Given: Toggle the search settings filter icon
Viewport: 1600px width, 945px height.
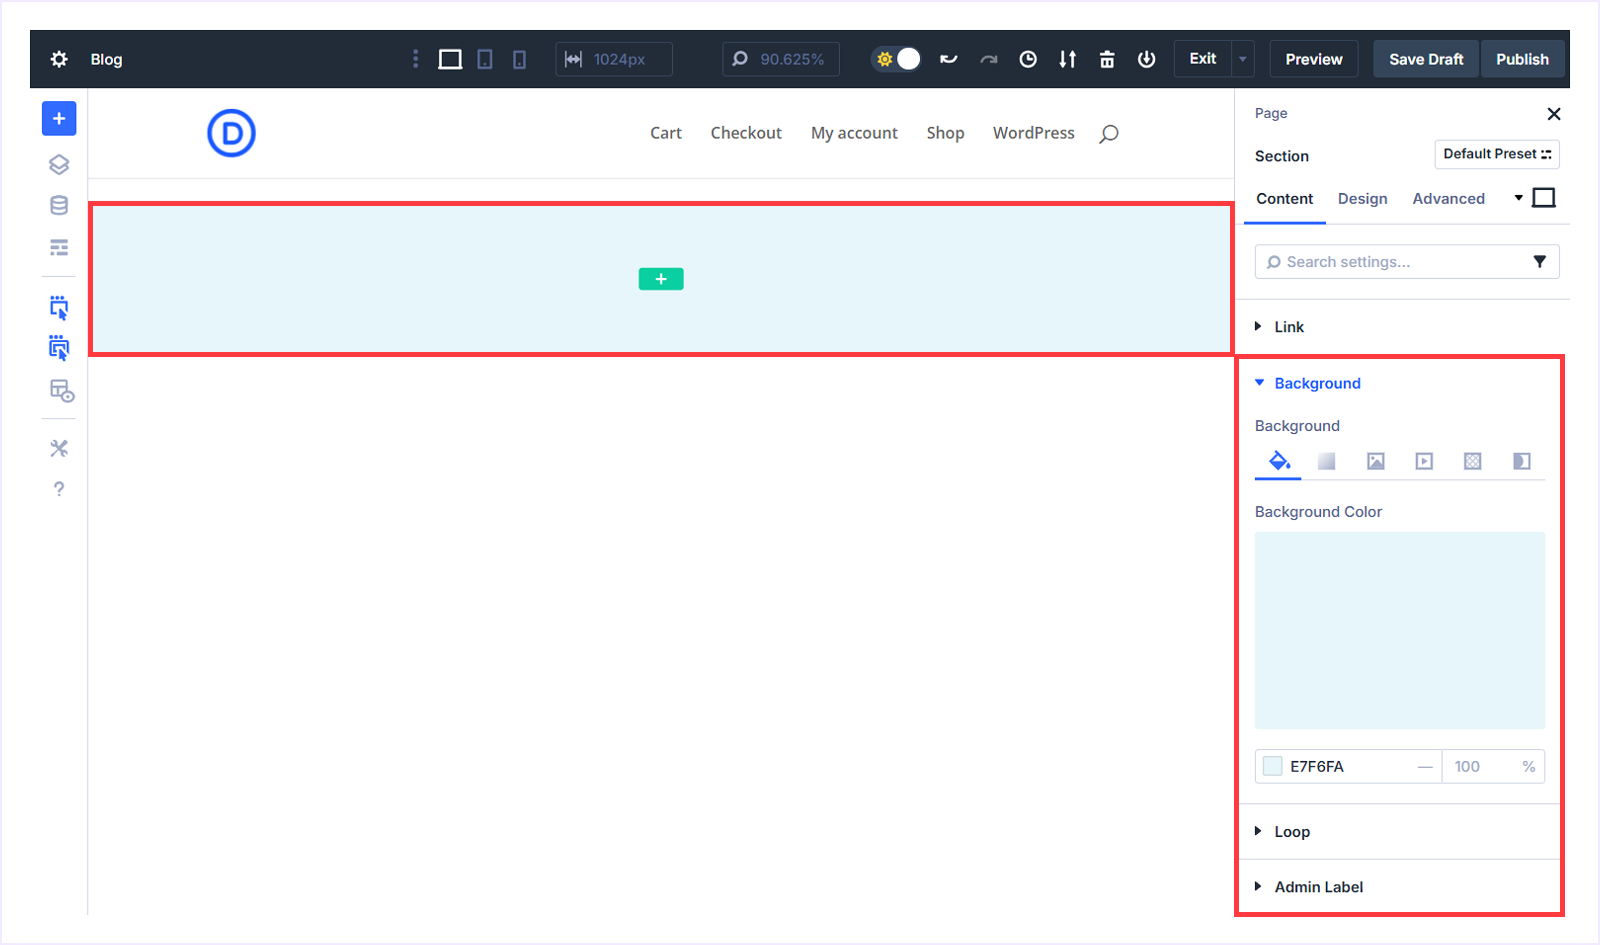Looking at the screenshot, I should coord(1539,261).
